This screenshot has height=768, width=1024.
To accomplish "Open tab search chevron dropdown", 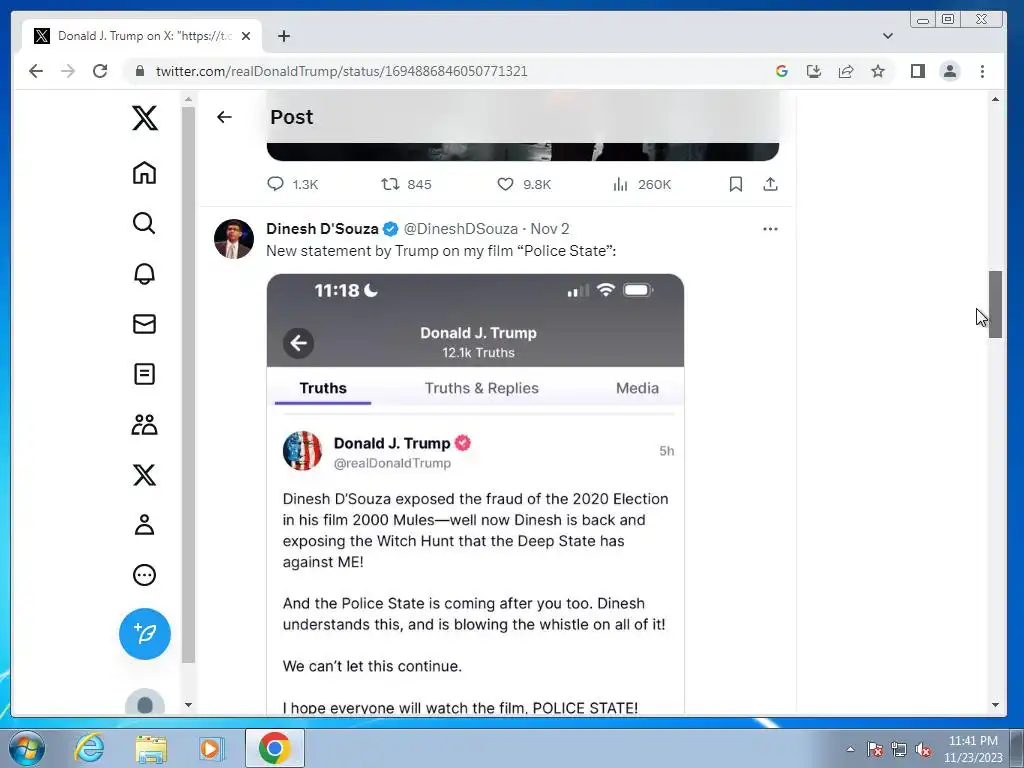I will point(888,36).
